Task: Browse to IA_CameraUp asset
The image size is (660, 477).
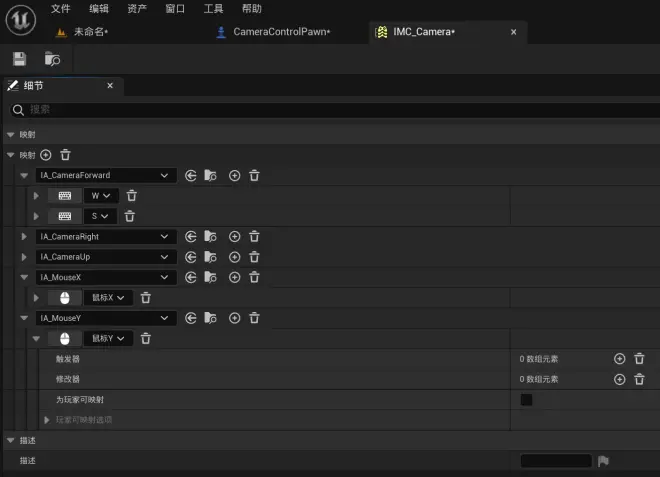Action: pos(210,257)
